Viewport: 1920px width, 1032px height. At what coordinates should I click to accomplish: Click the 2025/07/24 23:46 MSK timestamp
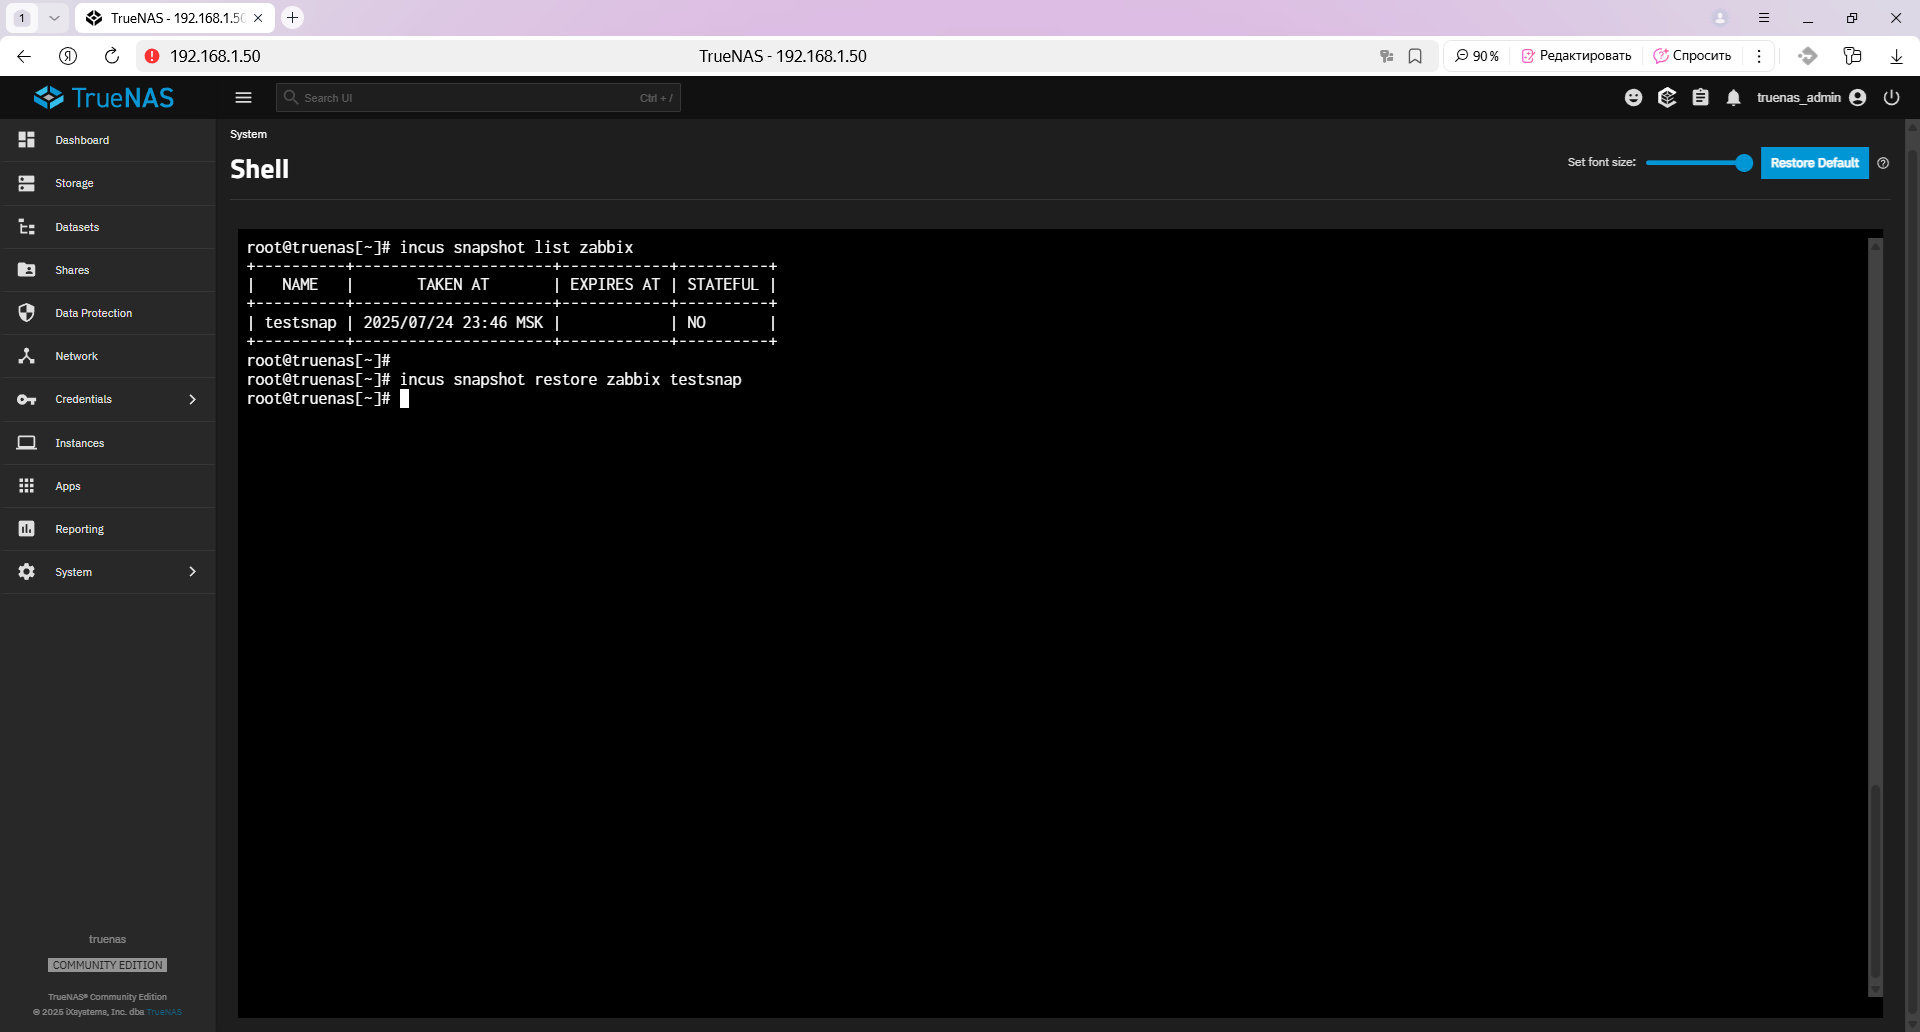(x=453, y=323)
